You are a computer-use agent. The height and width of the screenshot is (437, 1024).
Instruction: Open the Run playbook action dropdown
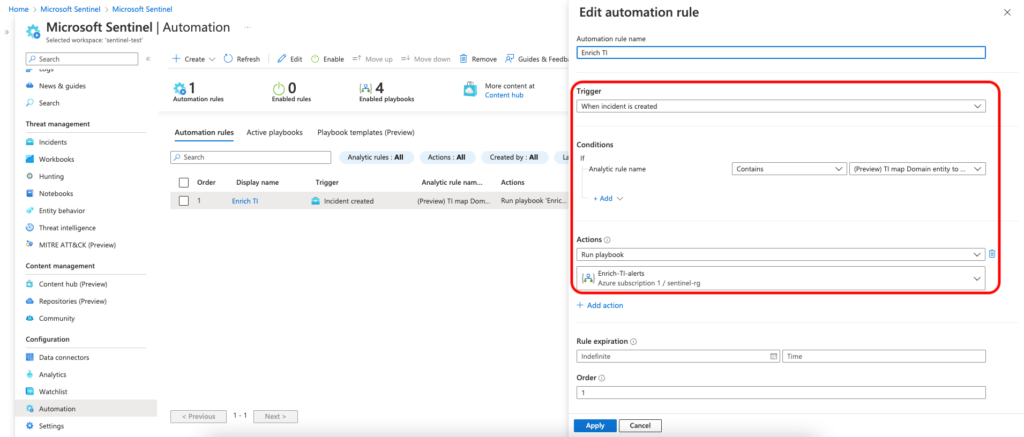[x=780, y=253]
